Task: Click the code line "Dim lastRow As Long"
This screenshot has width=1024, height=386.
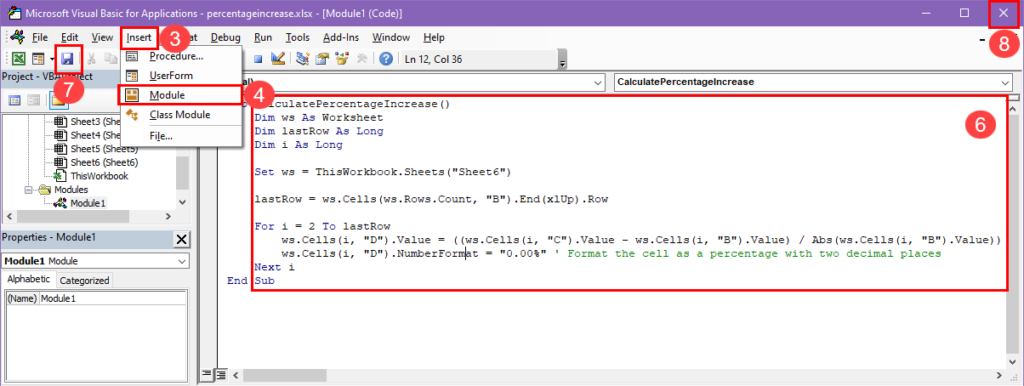Action: coord(319,131)
